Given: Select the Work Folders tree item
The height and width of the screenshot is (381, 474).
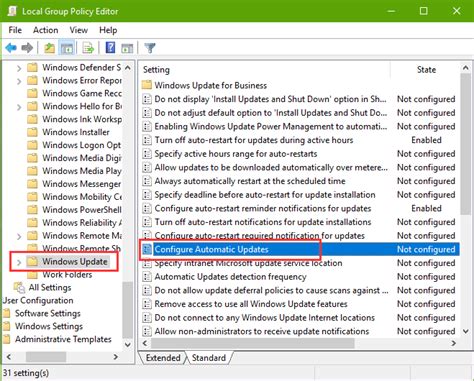Looking at the screenshot, I should coord(67,275).
